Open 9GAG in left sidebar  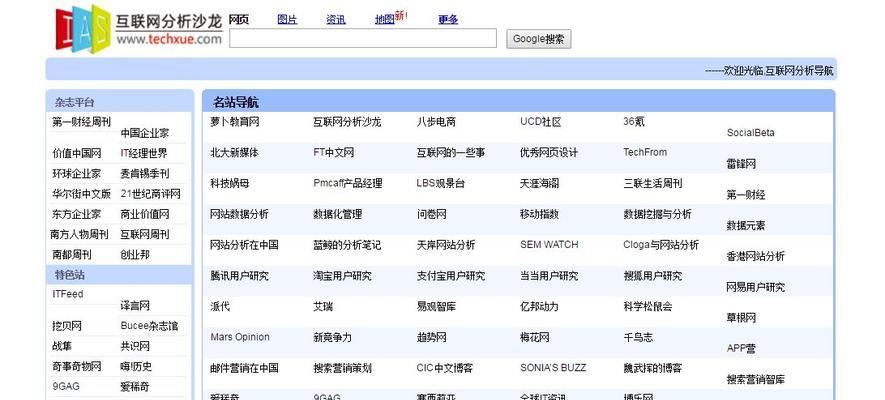65,387
